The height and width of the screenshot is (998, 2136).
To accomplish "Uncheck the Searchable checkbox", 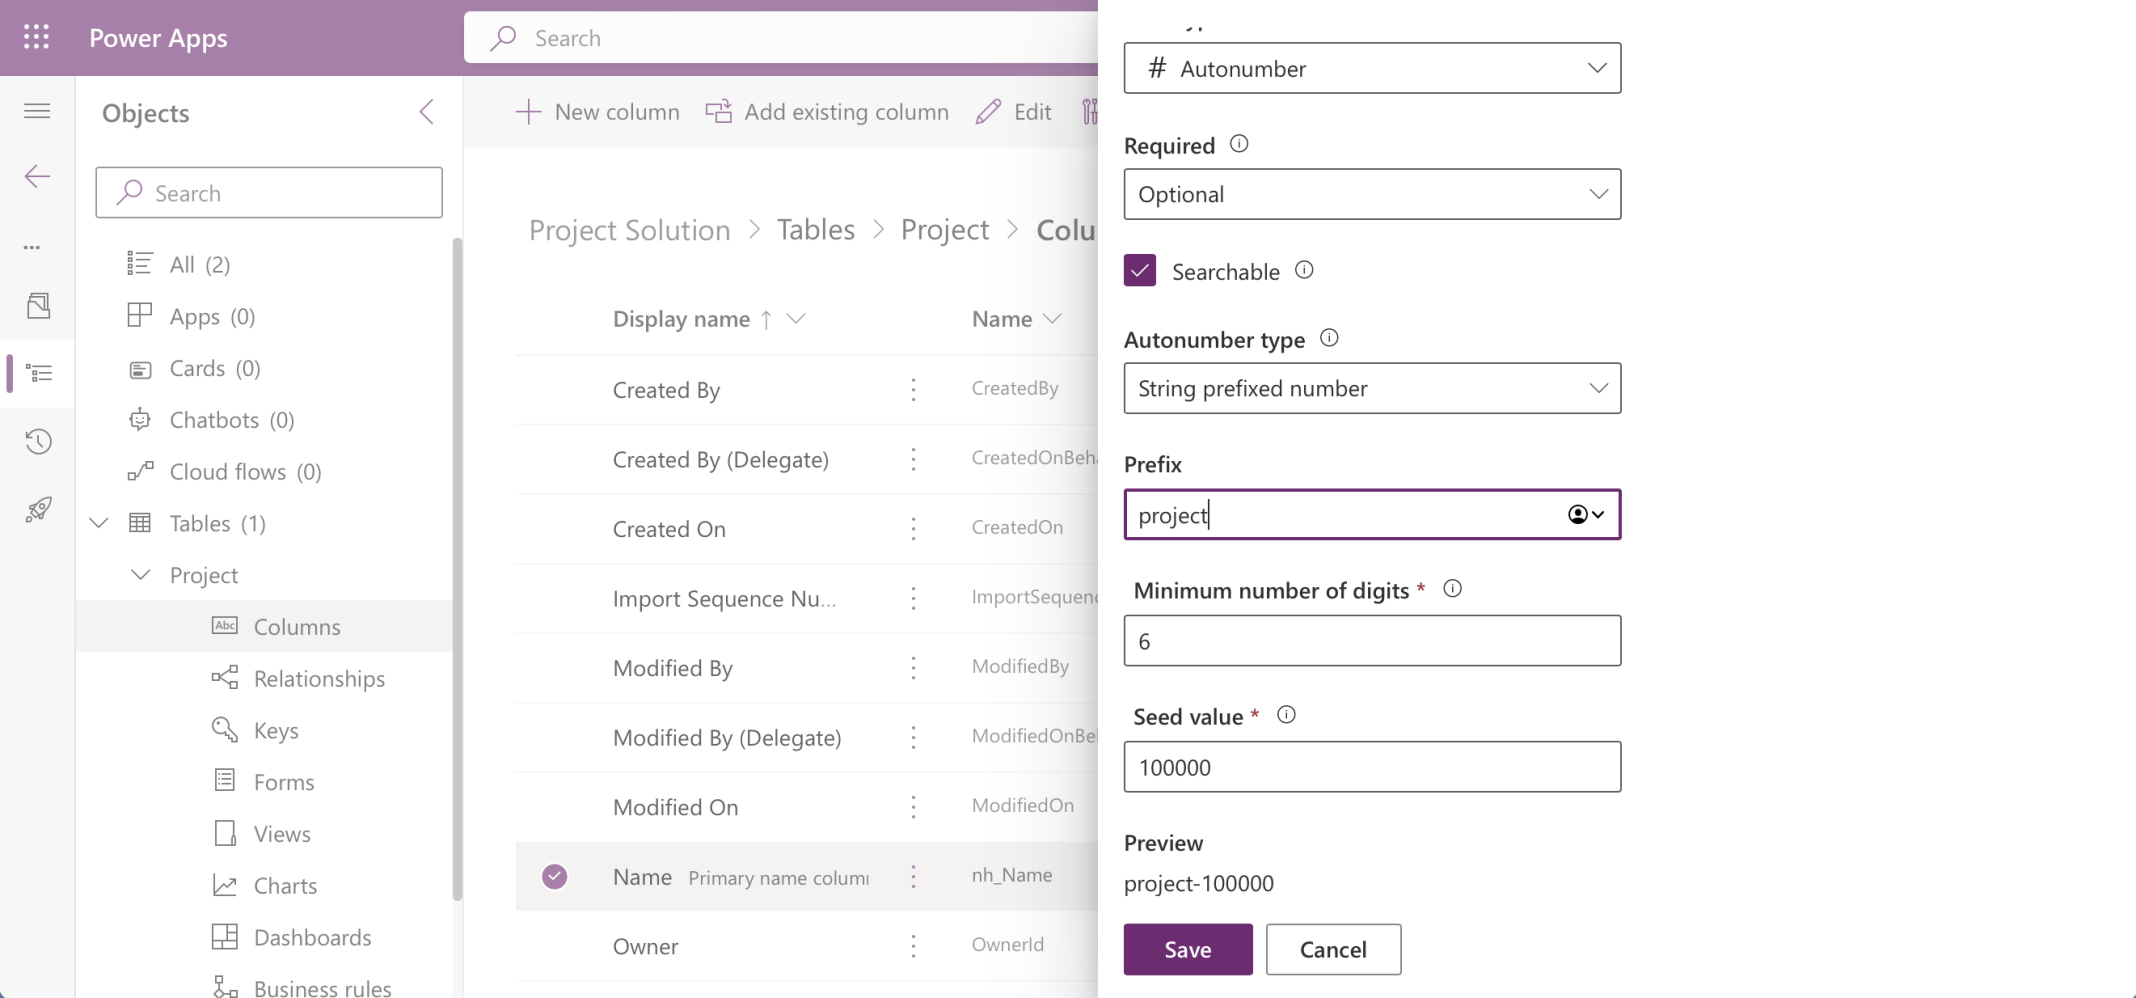I will pyautogui.click(x=1140, y=271).
